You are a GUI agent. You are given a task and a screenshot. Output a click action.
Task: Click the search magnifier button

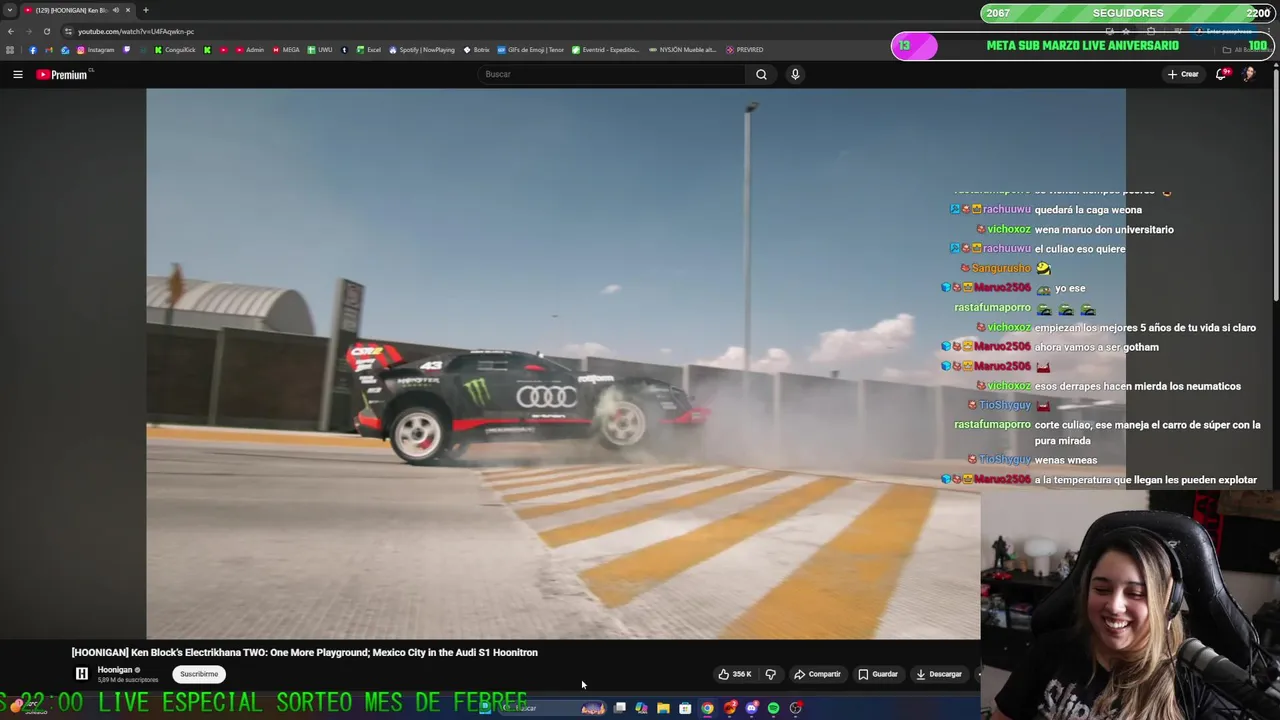click(x=761, y=74)
